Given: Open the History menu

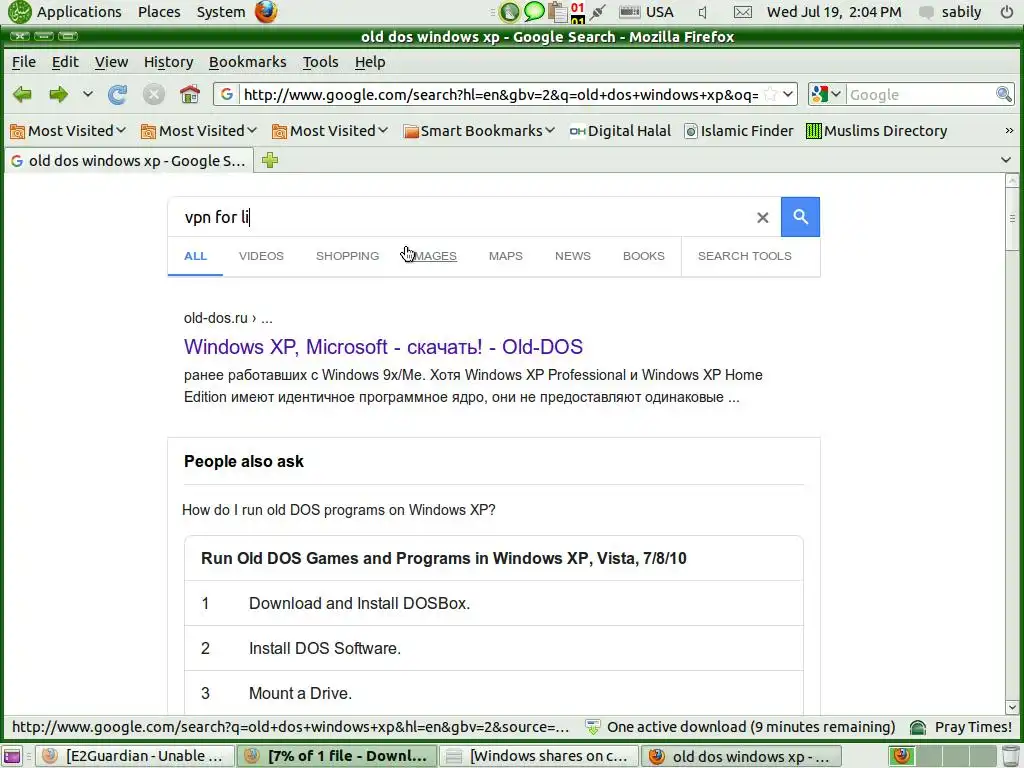Looking at the screenshot, I should (x=168, y=62).
